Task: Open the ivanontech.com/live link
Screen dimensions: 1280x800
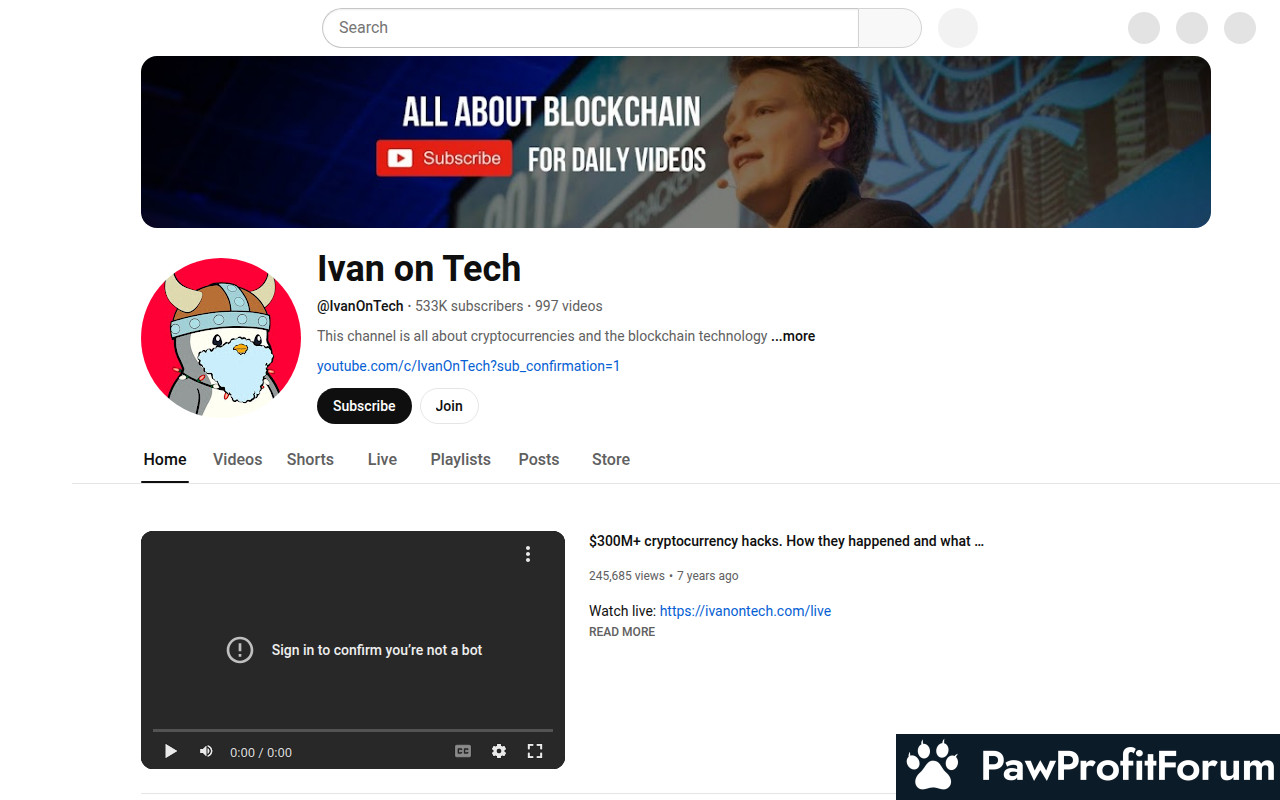Action: [x=745, y=611]
